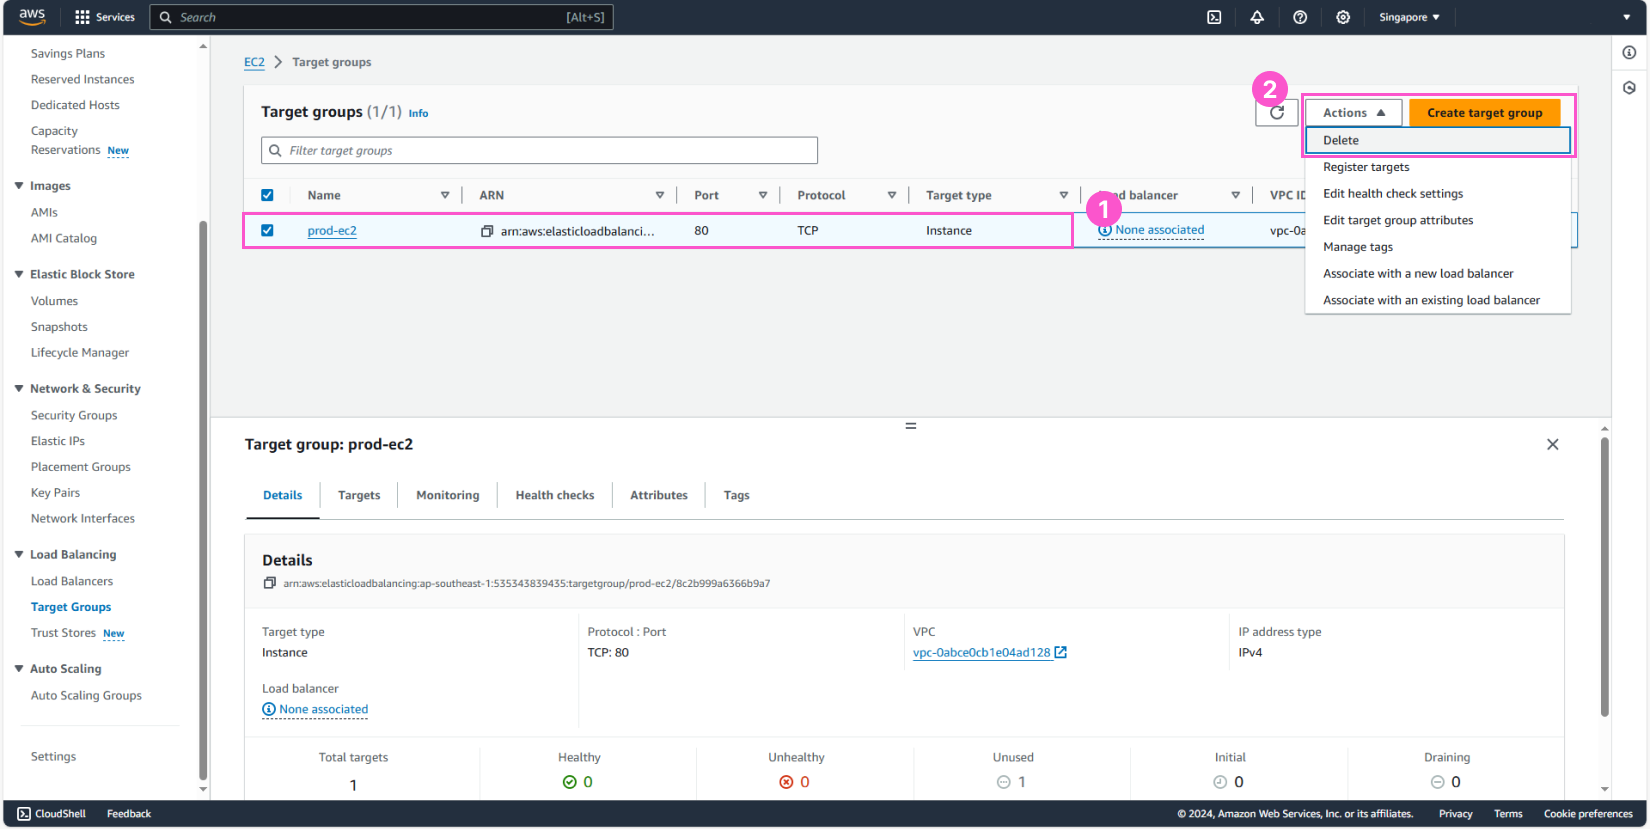Open the prod-ec2 target group link
Viewport: 1650px width, 830px height.
(332, 231)
